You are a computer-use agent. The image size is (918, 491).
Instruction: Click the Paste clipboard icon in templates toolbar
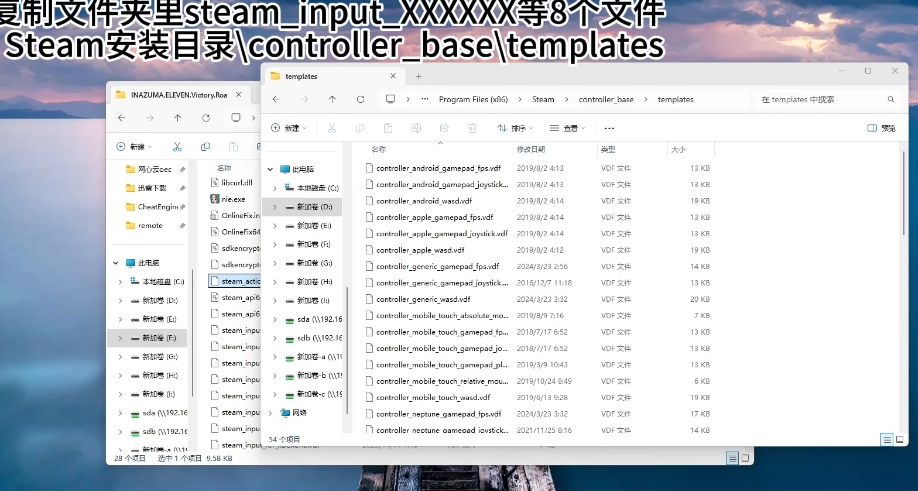387,128
